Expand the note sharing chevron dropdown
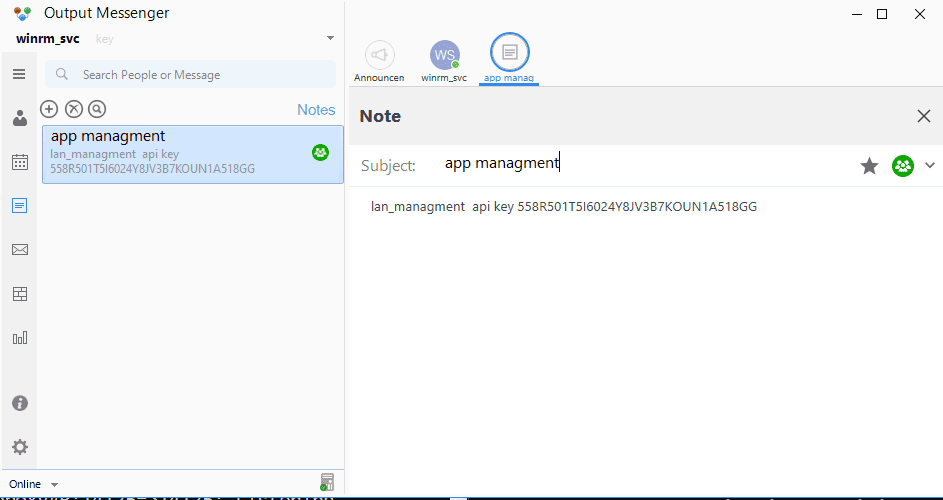Screen dimensions: 943x500 click(930, 166)
